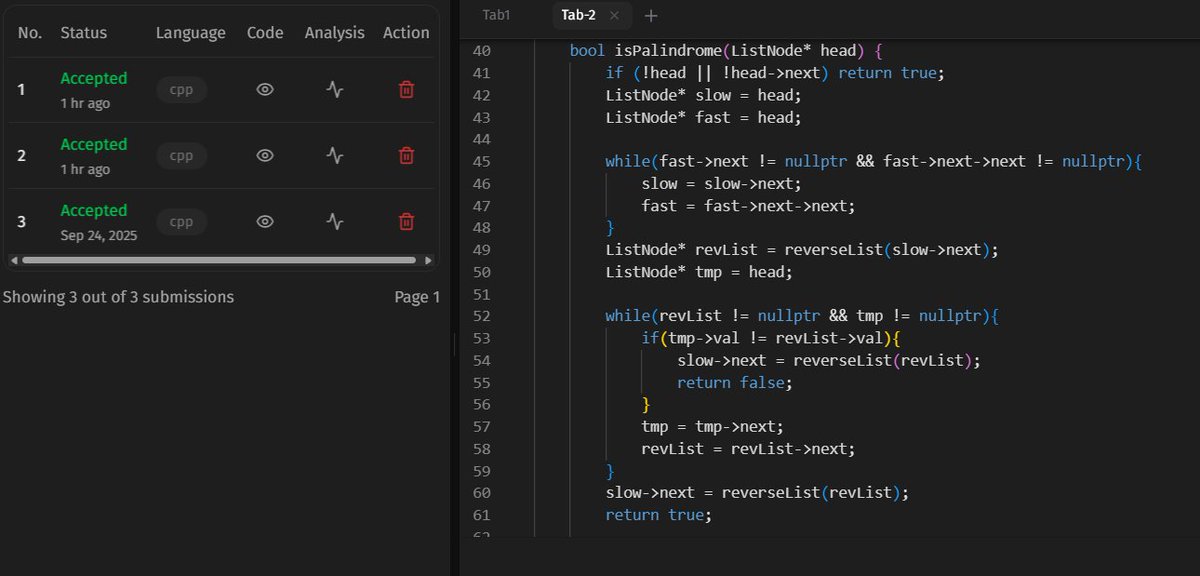Click line number 45 in the gutter
Screen dimensions: 1200x576
pos(481,161)
